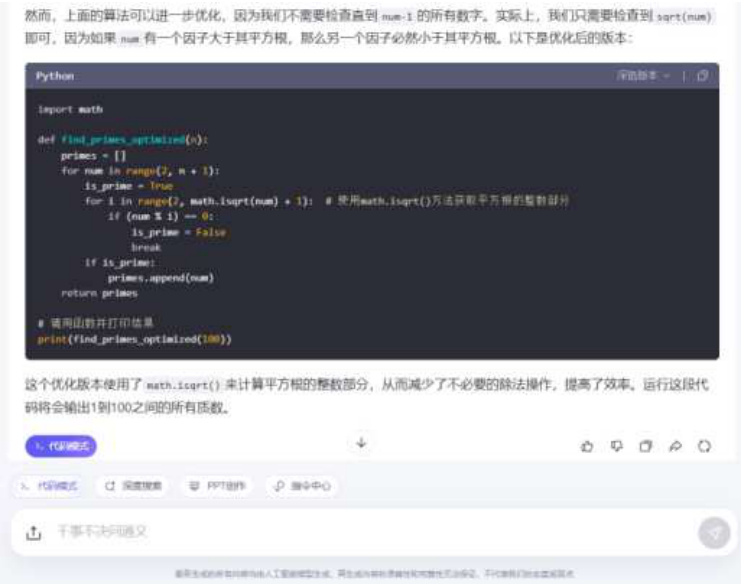This screenshot has width=744, height=585.
Task: Open the 指令中心 command center
Action: pos(302,486)
